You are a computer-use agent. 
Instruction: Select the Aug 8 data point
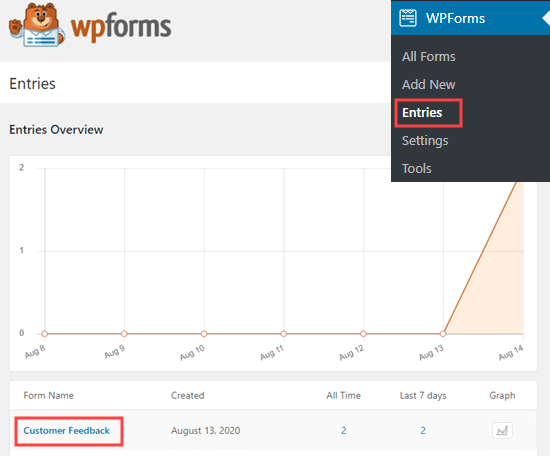coord(45,334)
